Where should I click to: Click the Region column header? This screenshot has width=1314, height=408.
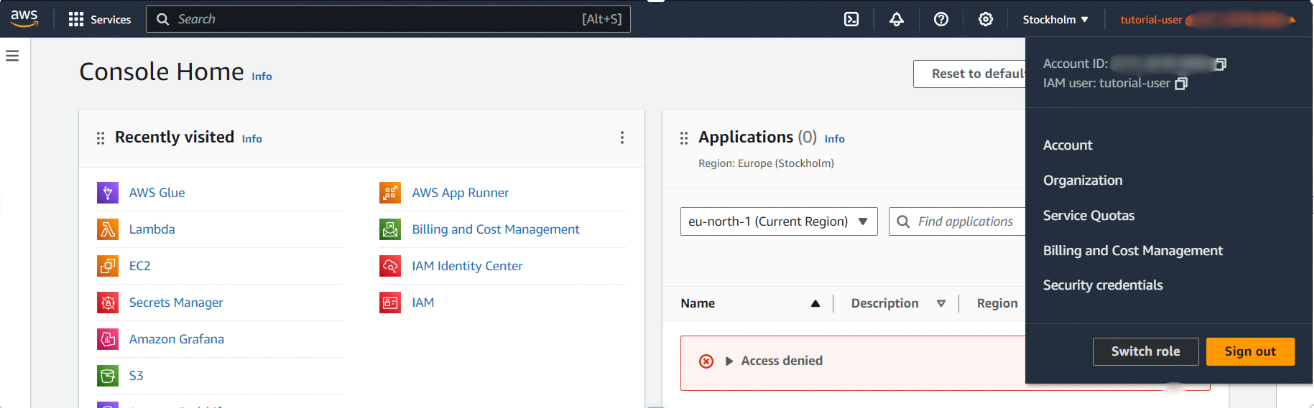[x=997, y=304]
